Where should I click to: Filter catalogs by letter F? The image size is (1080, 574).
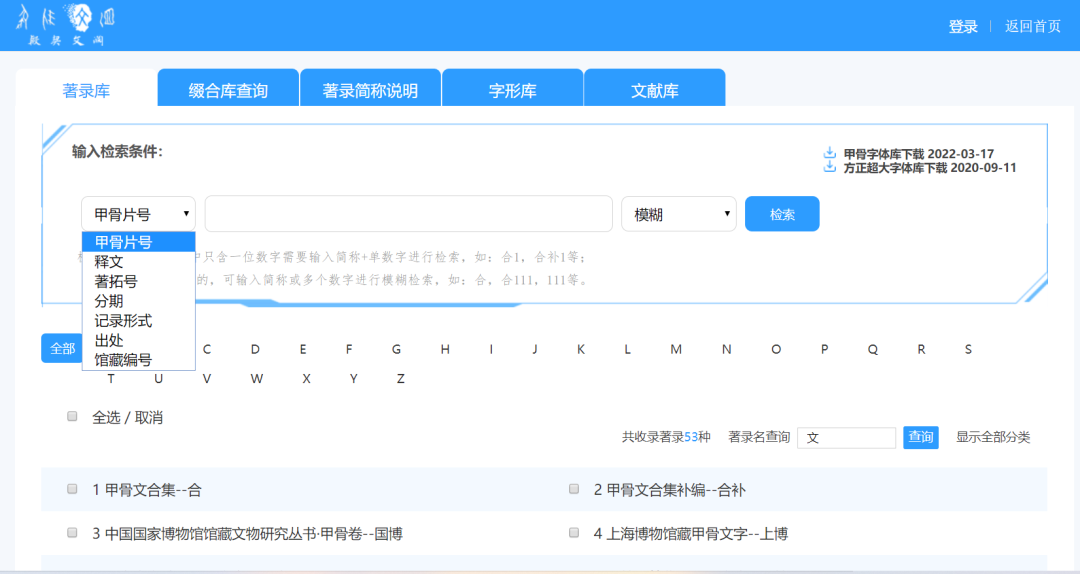pos(349,349)
